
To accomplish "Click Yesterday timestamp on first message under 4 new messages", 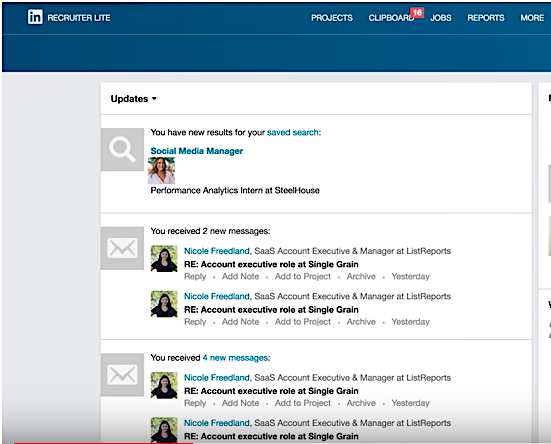I will [x=410, y=404].
